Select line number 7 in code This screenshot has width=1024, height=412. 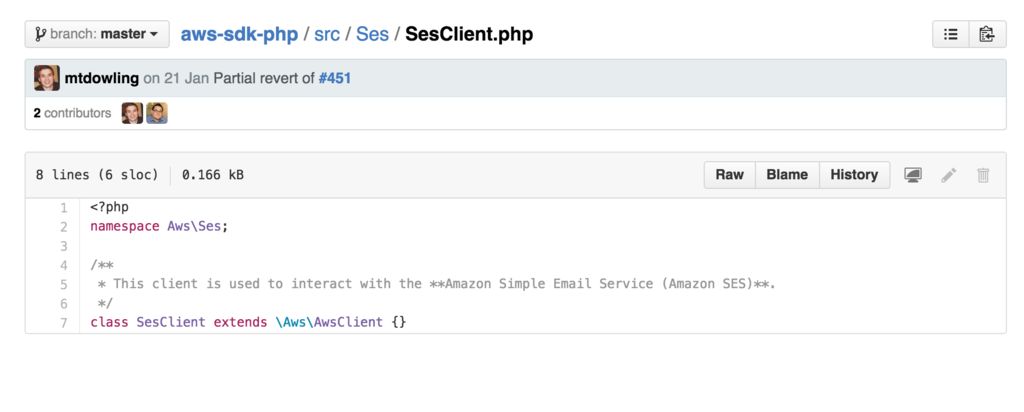63,322
